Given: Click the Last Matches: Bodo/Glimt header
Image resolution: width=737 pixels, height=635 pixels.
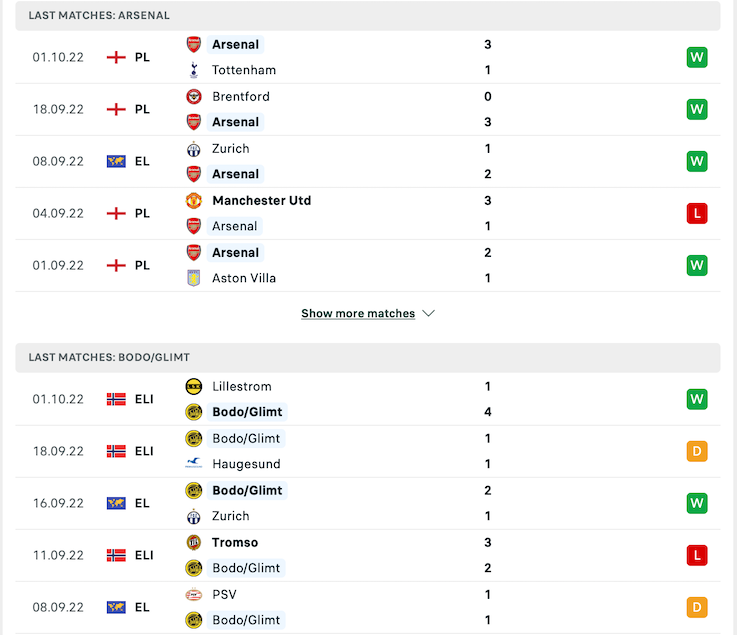Looking at the screenshot, I should (x=109, y=357).
